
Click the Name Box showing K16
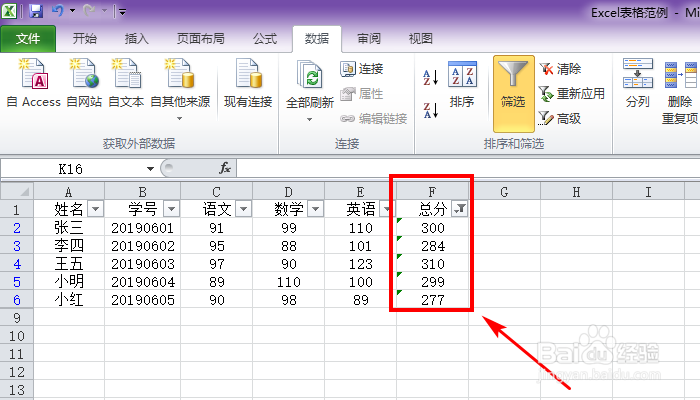tap(71, 169)
